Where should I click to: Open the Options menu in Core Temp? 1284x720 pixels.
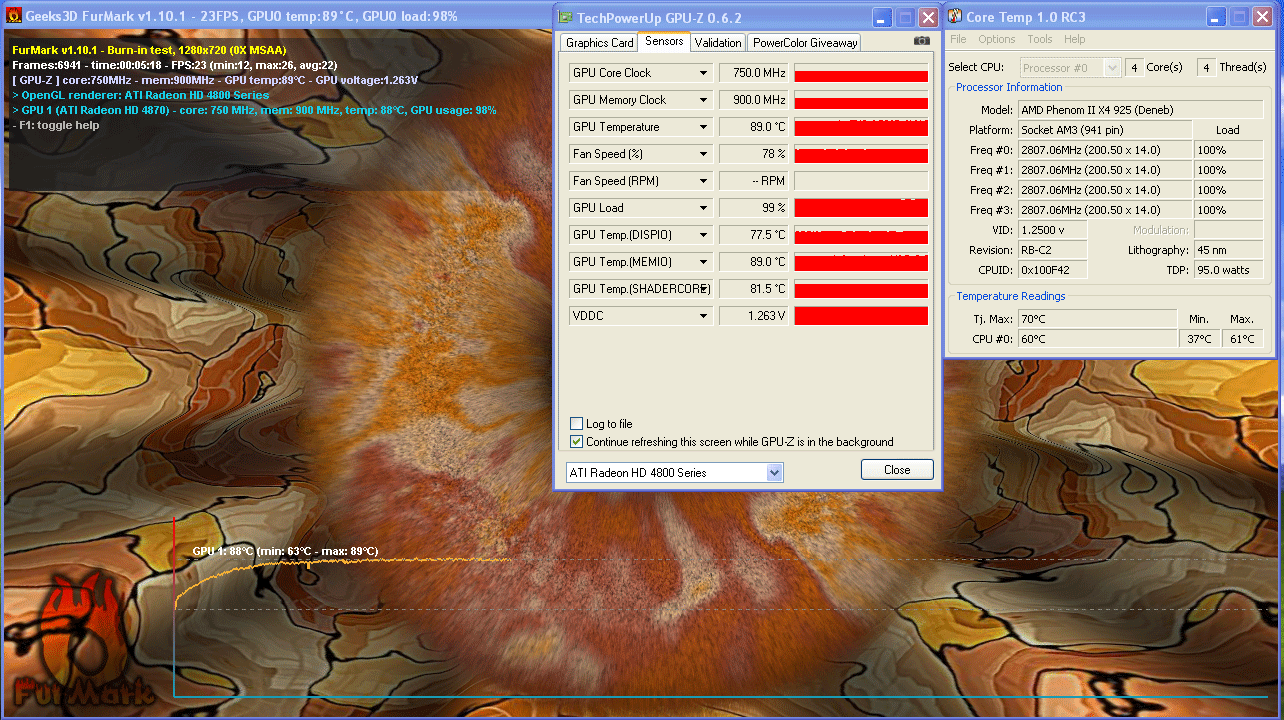point(997,39)
